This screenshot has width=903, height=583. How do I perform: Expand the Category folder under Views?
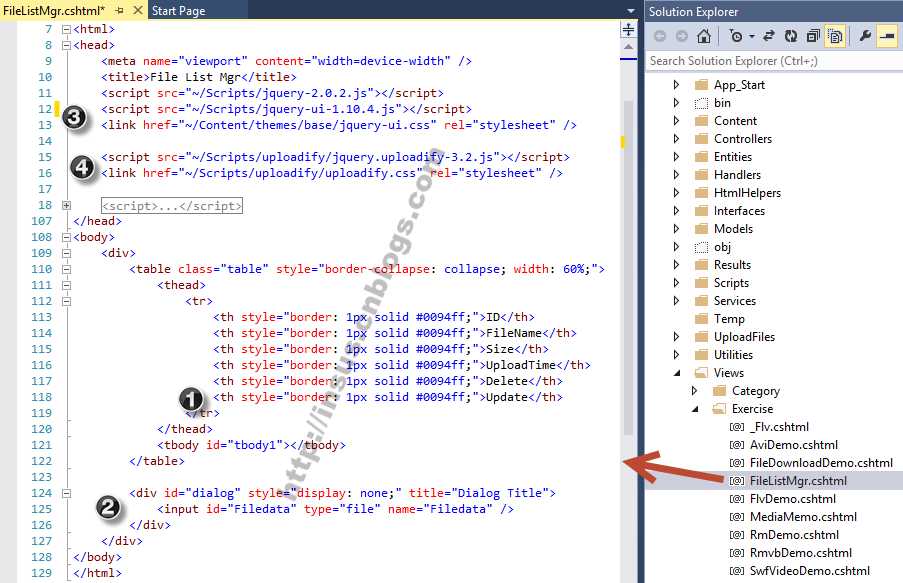[x=695, y=391]
